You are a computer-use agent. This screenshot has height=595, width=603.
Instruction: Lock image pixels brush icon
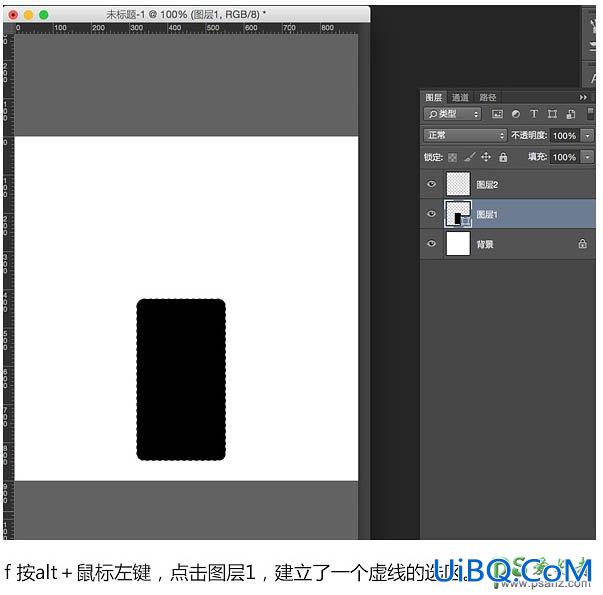pyautogui.click(x=470, y=157)
